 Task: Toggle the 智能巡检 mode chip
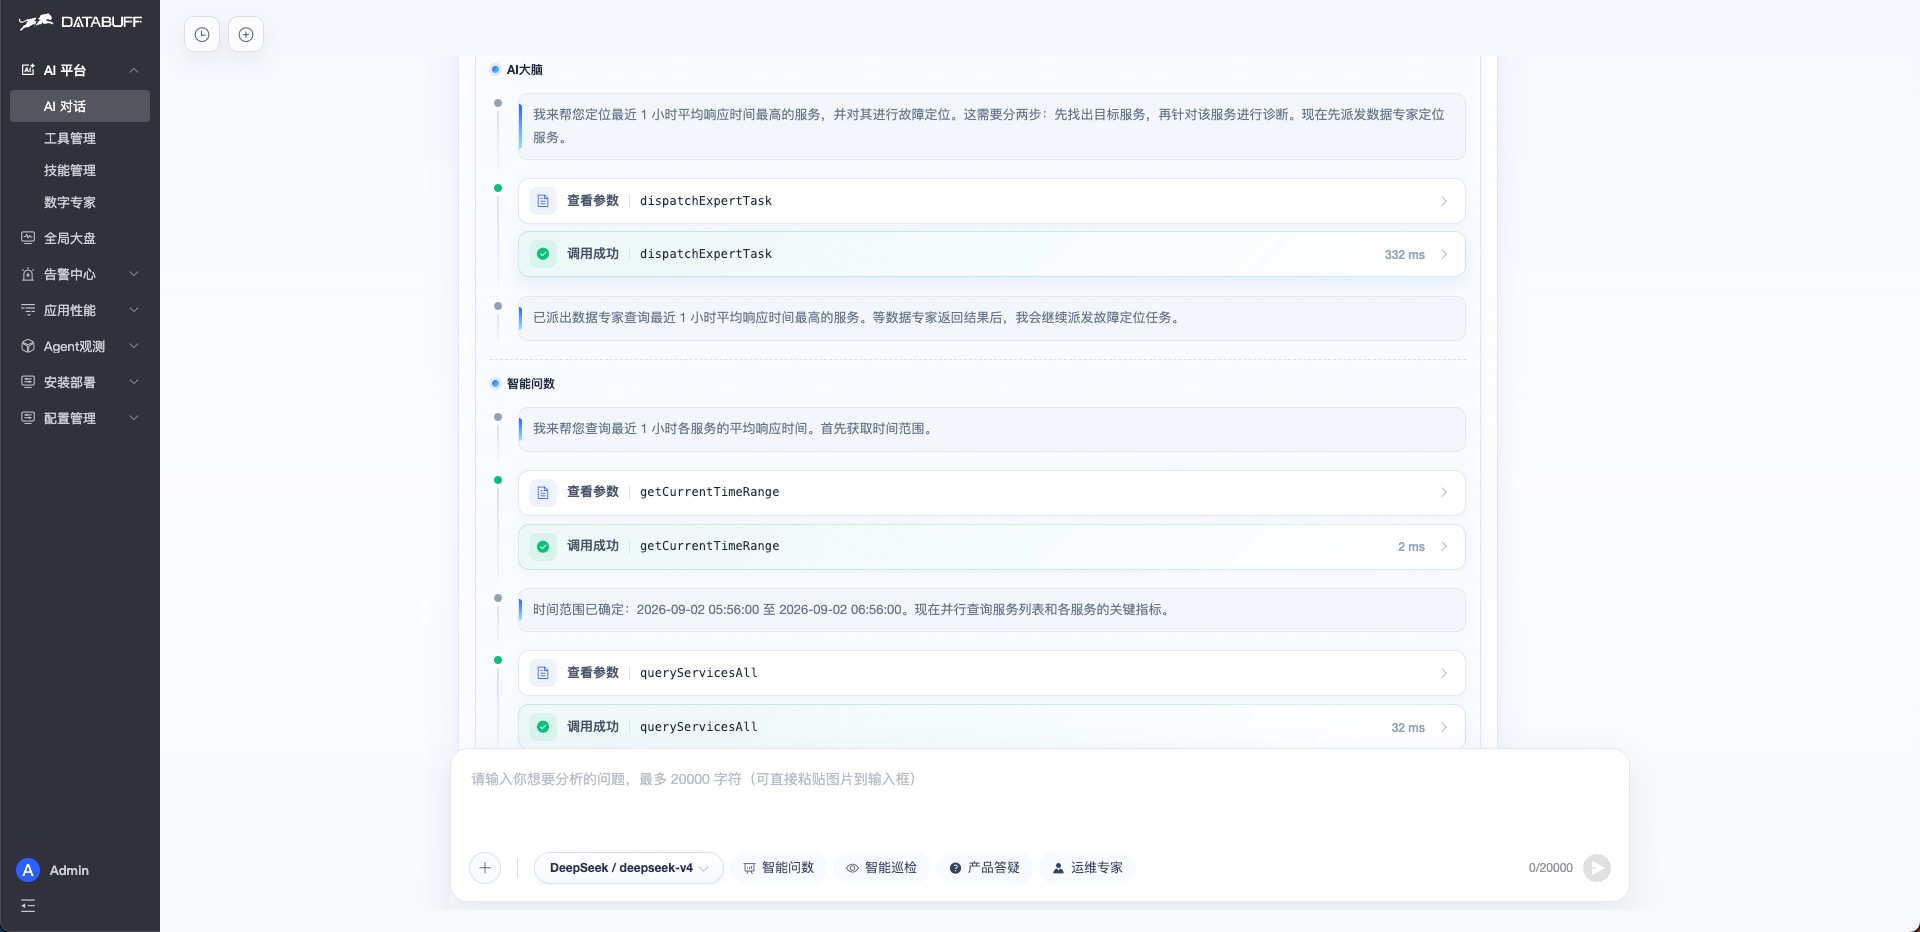(x=881, y=868)
